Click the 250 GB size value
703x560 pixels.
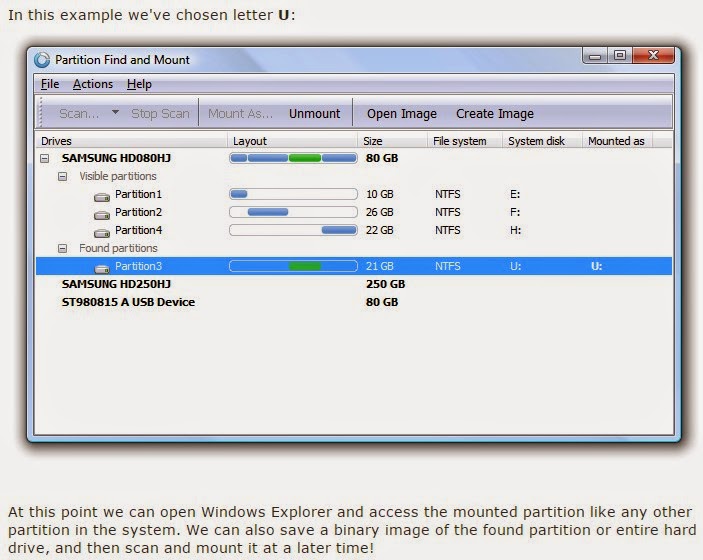point(386,284)
